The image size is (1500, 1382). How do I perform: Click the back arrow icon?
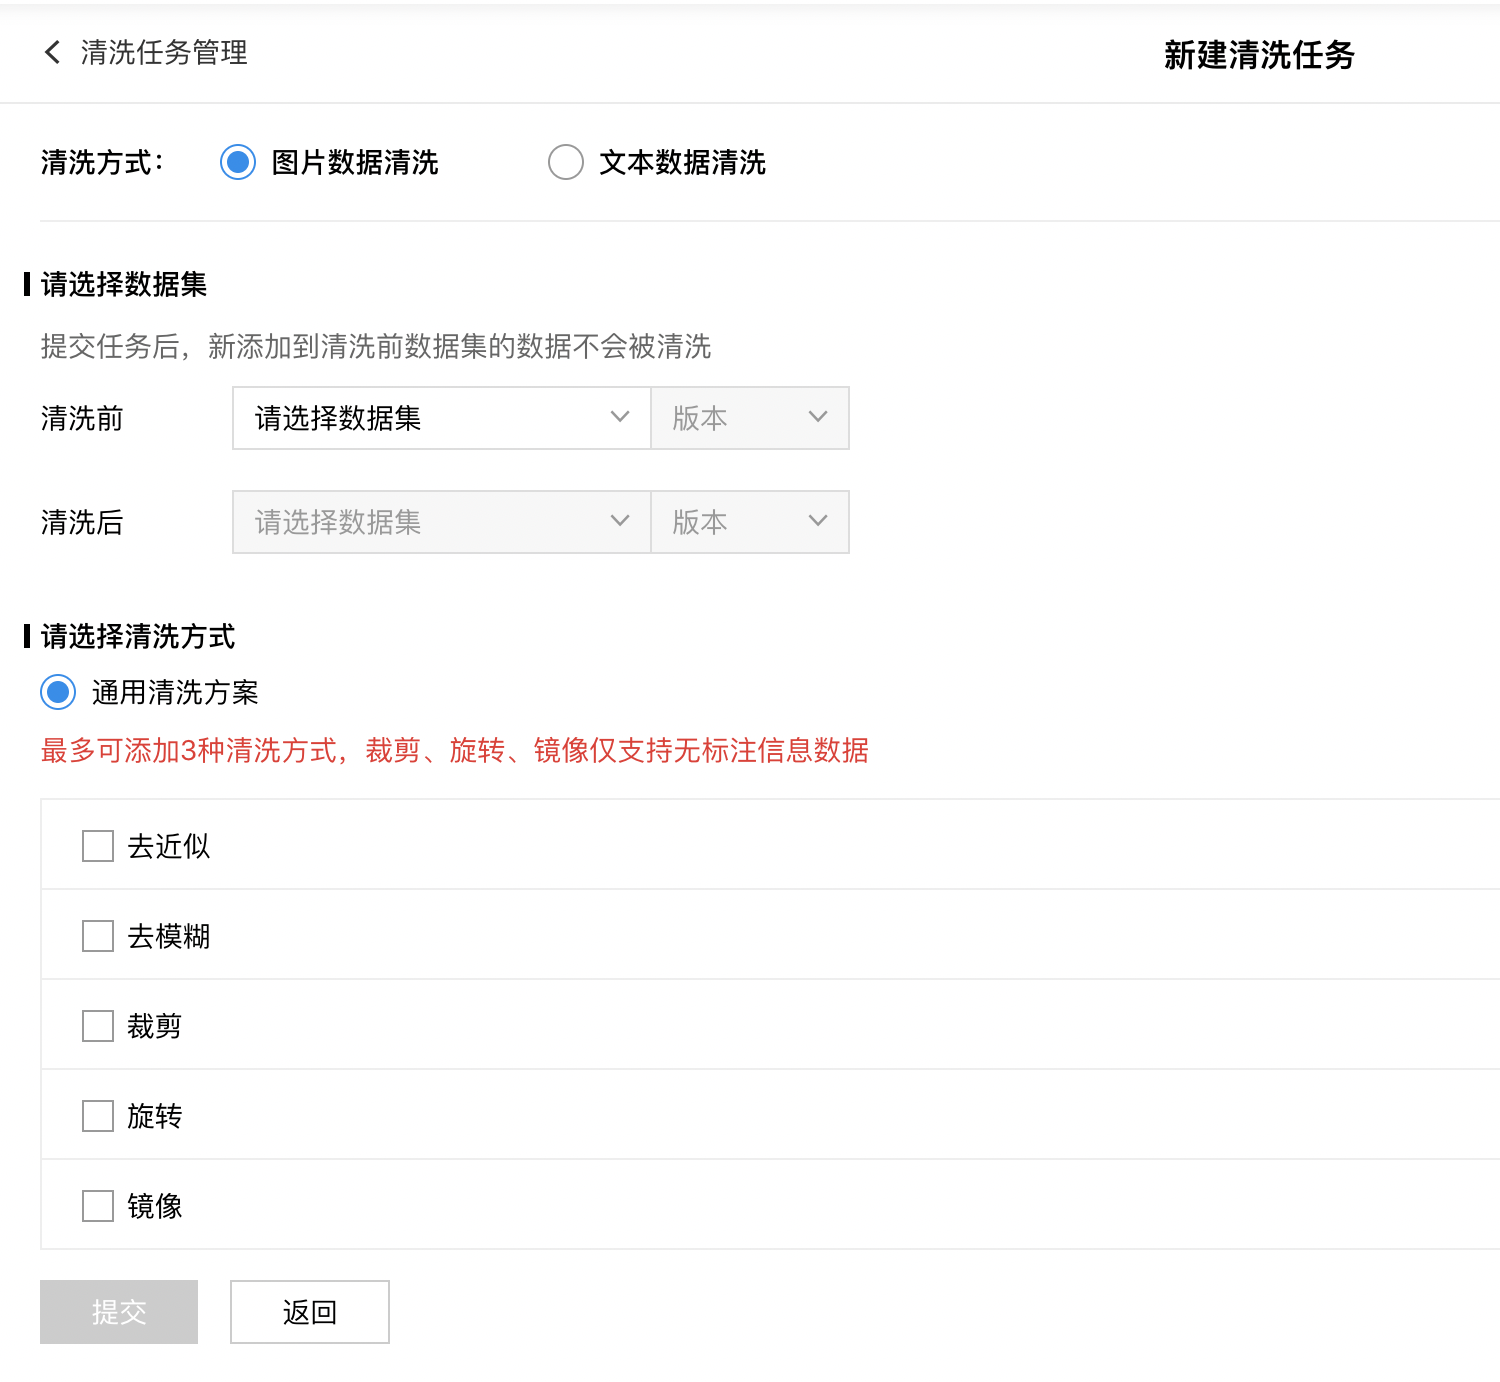click(x=53, y=52)
